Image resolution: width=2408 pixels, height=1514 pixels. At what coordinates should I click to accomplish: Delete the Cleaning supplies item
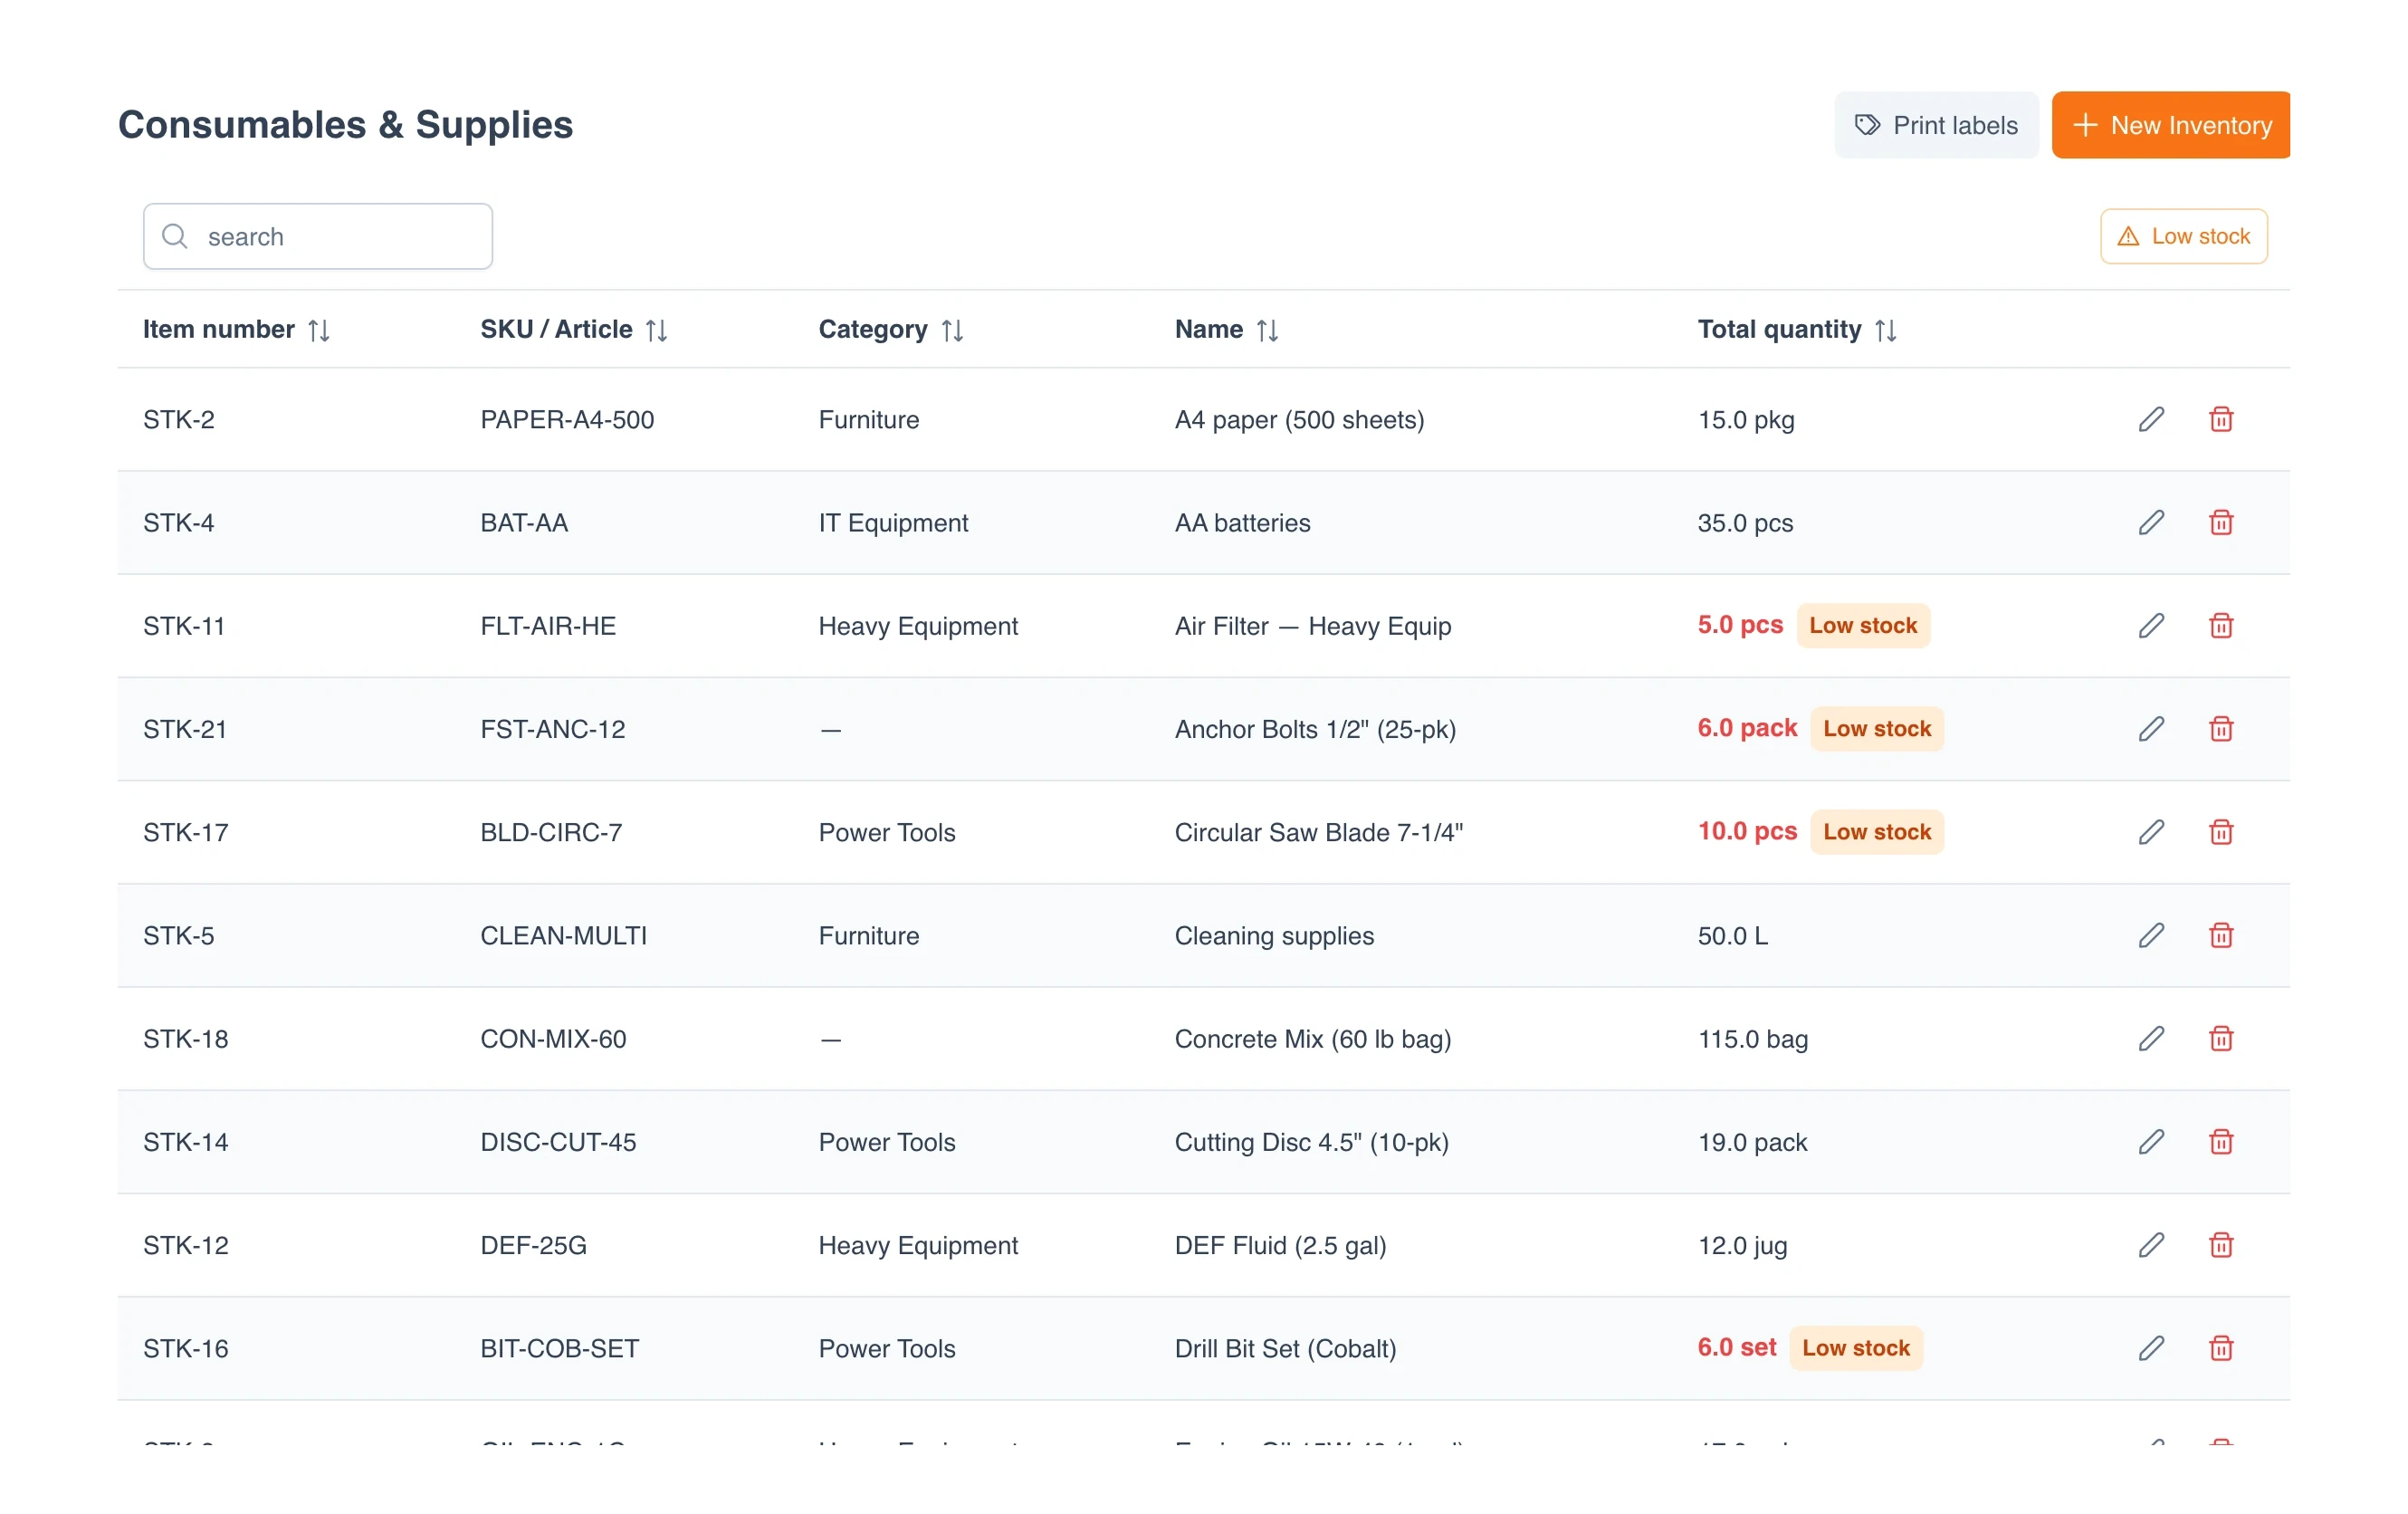[2221, 934]
